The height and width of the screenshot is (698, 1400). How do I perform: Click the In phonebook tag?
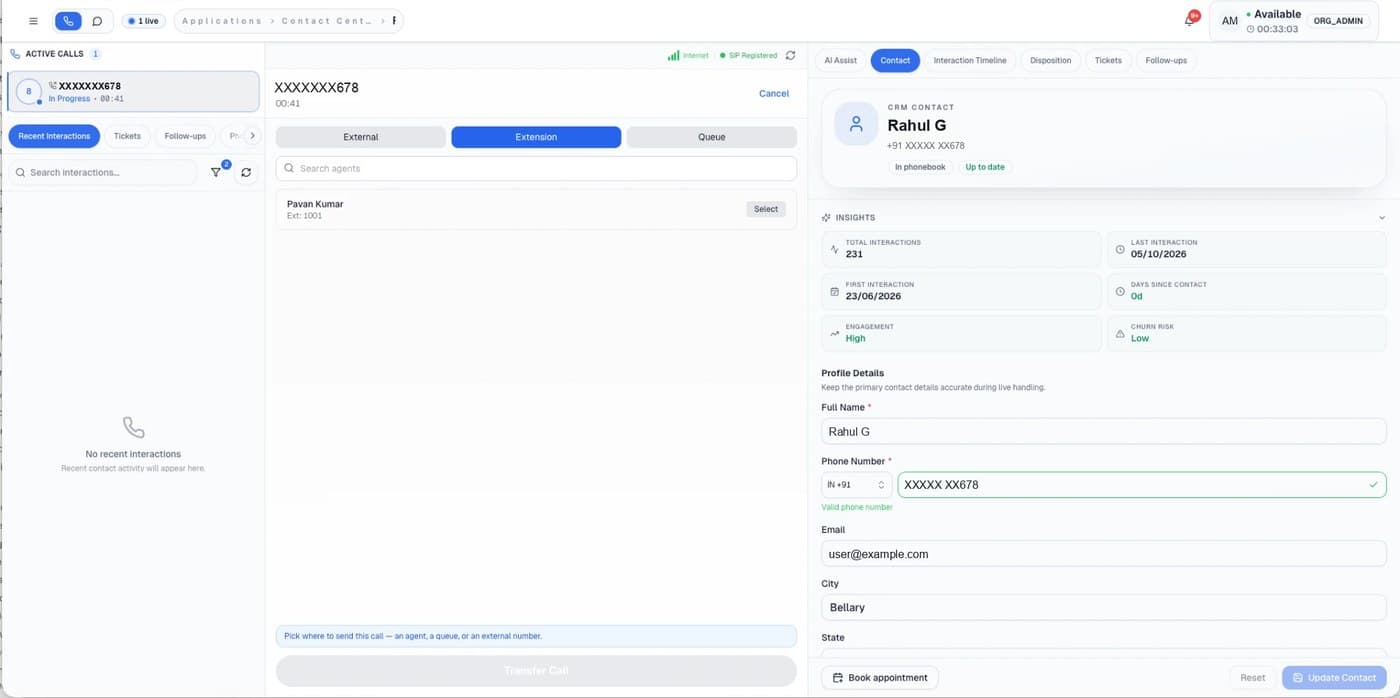click(x=920, y=167)
